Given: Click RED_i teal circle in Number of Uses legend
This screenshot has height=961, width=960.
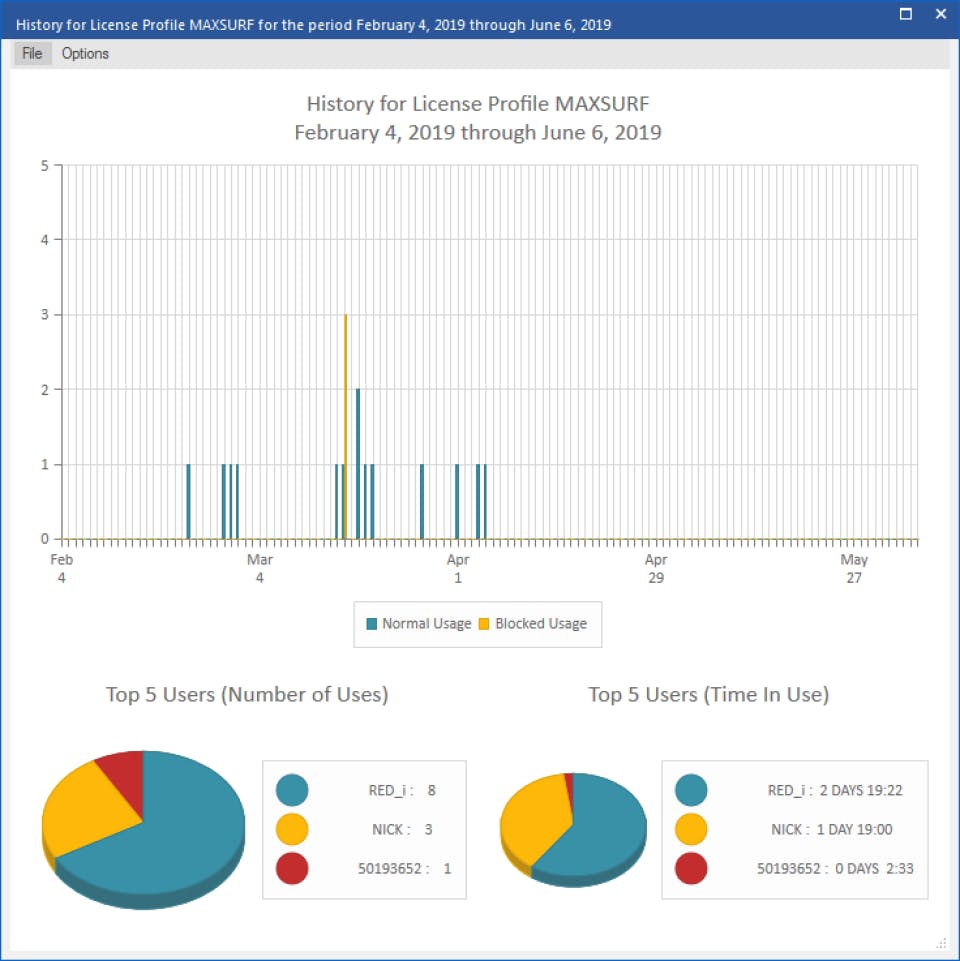Looking at the screenshot, I should click(292, 790).
